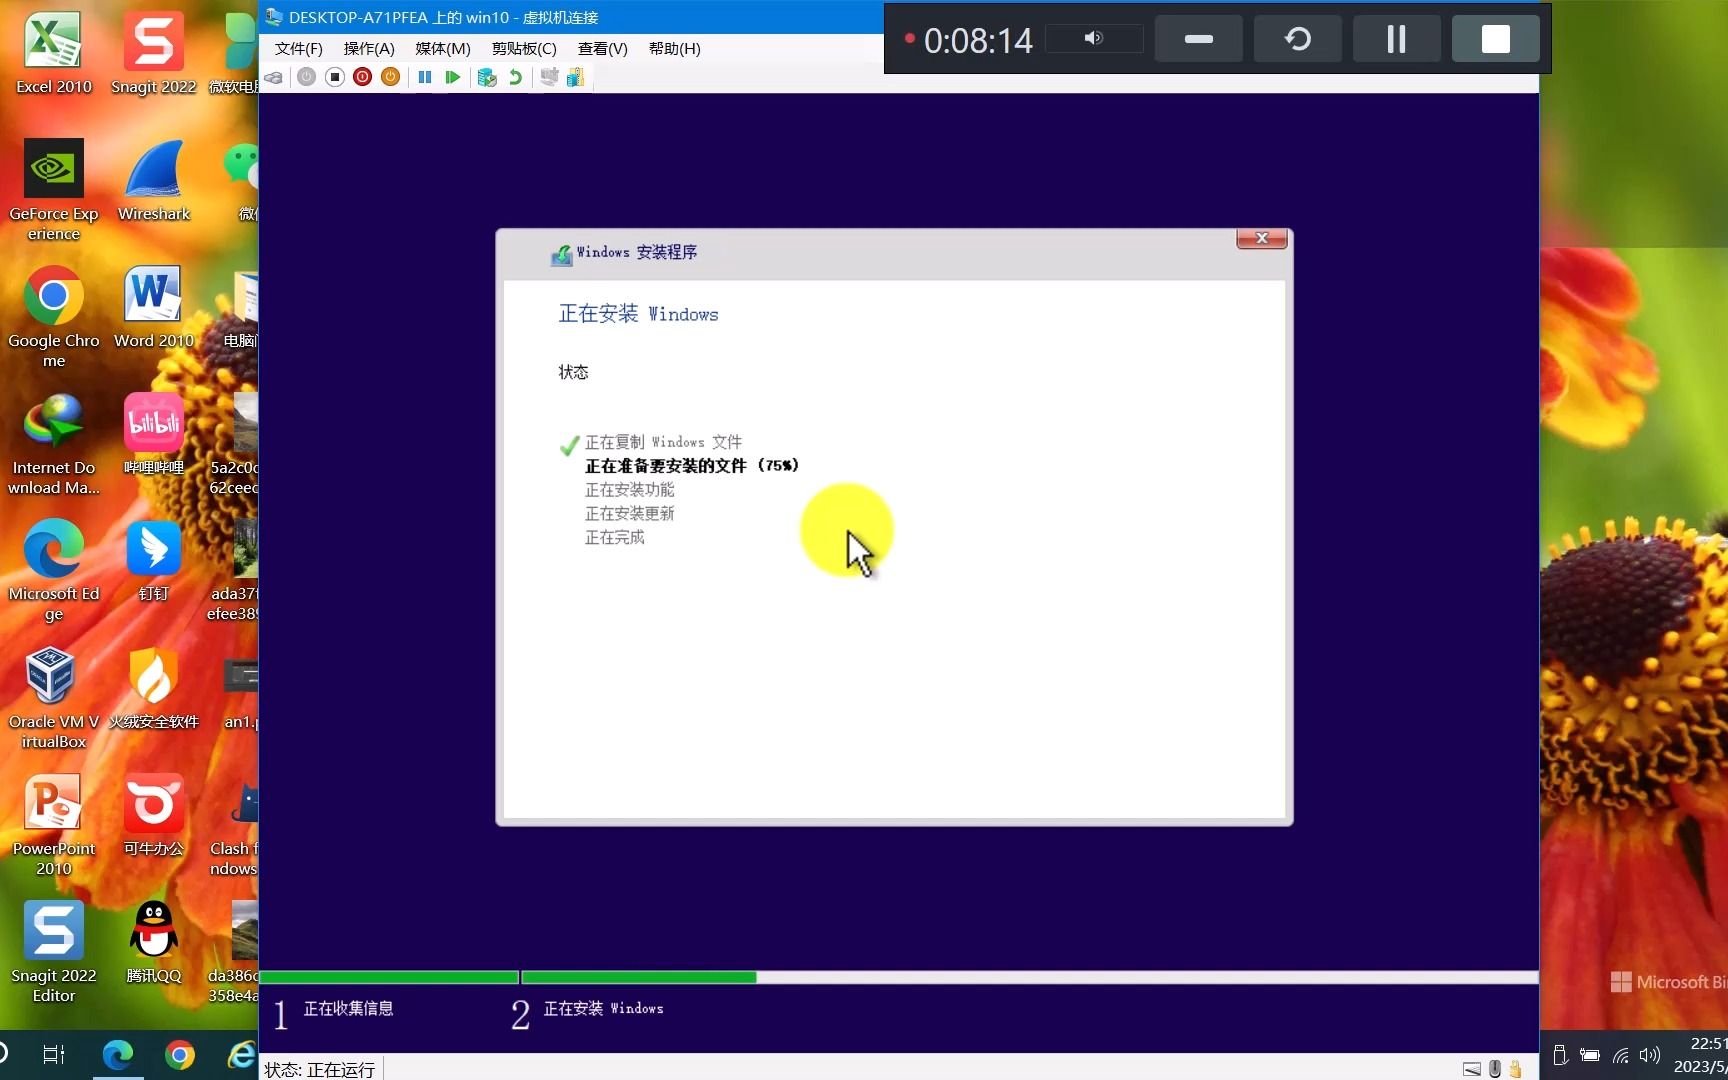Open Excel 2010 desktop icon
This screenshot has width=1728, height=1080.
point(53,54)
